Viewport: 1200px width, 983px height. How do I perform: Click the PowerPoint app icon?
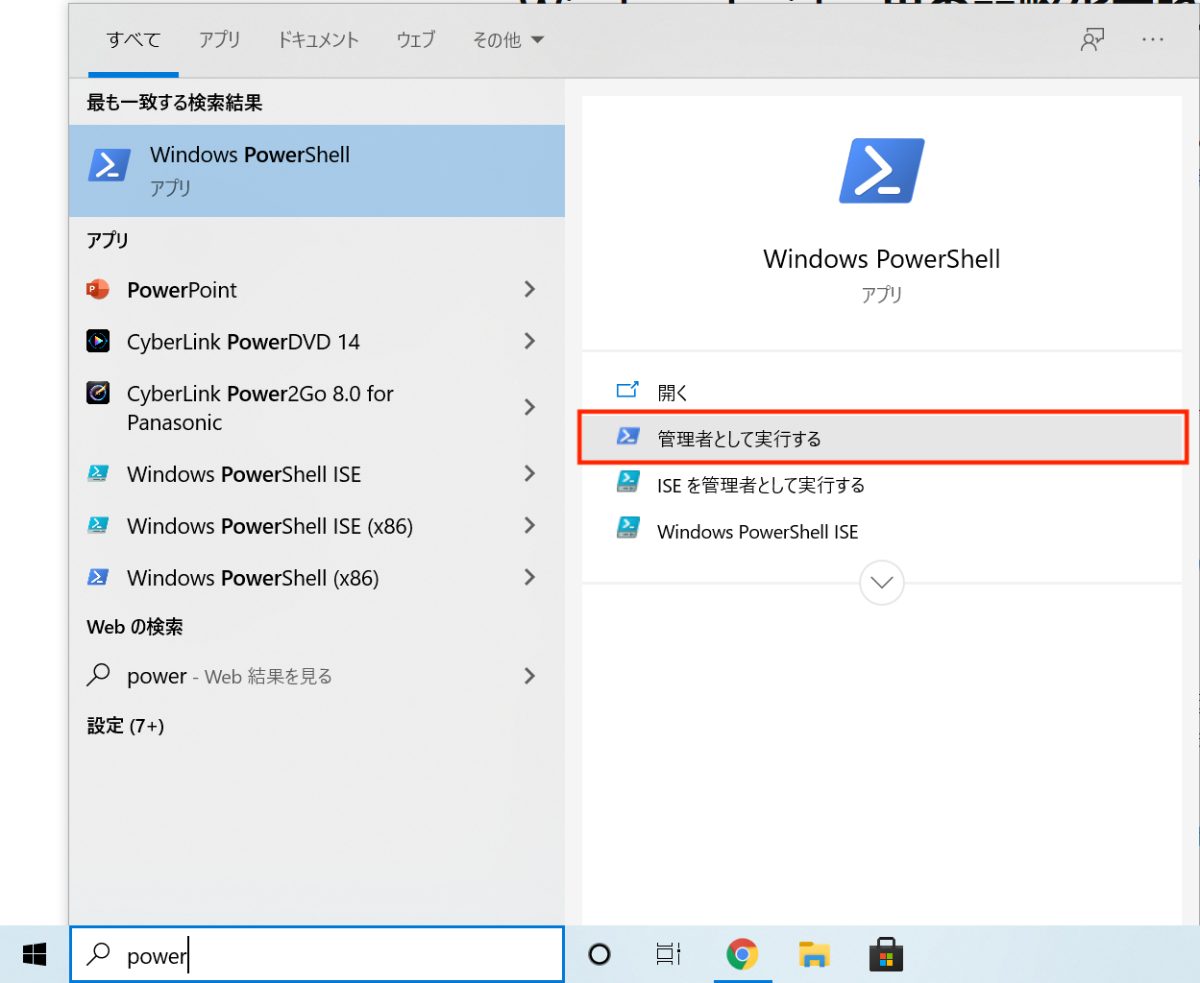(x=98, y=290)
